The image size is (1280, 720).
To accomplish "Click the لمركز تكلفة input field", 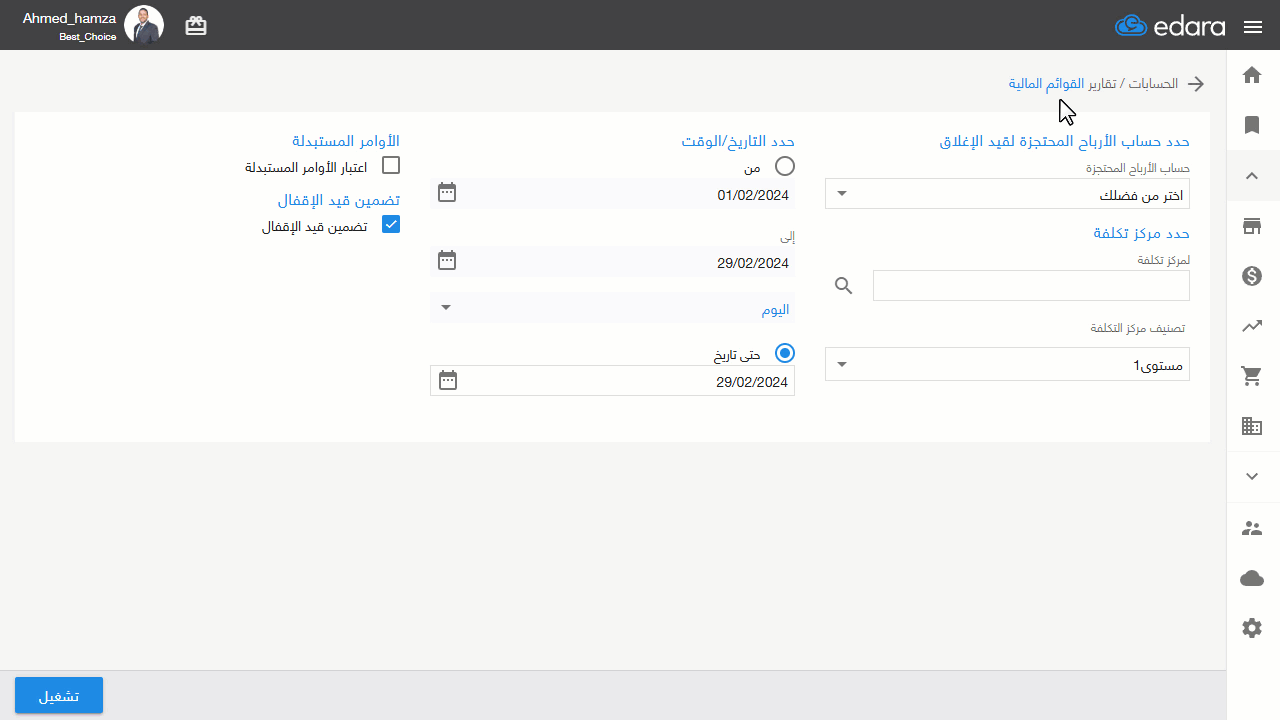I will tap(1031, 285).
